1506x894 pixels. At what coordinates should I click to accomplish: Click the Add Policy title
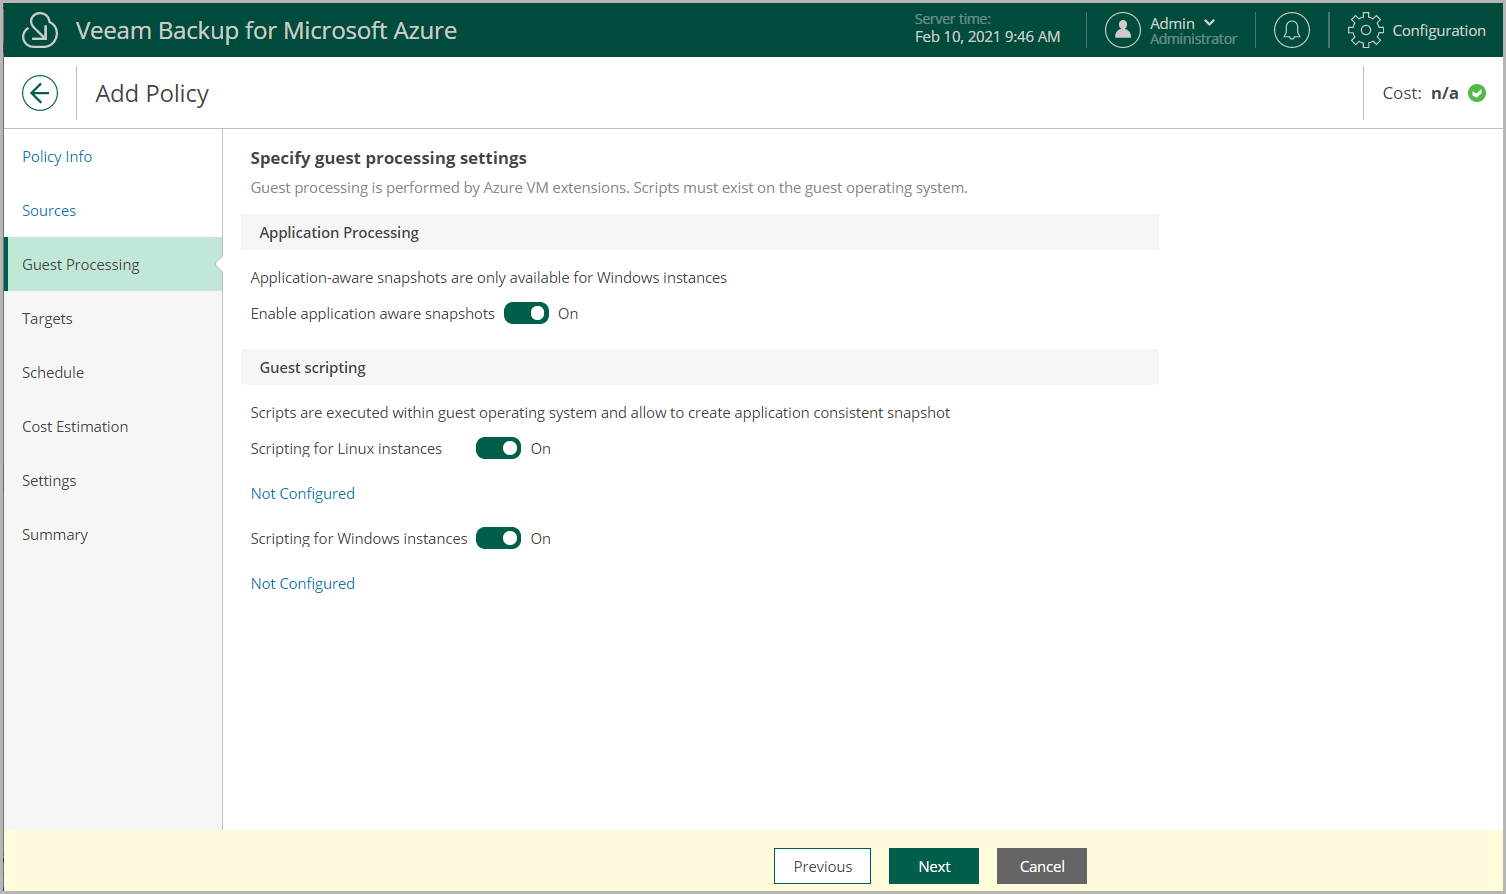tap(152, 93)
